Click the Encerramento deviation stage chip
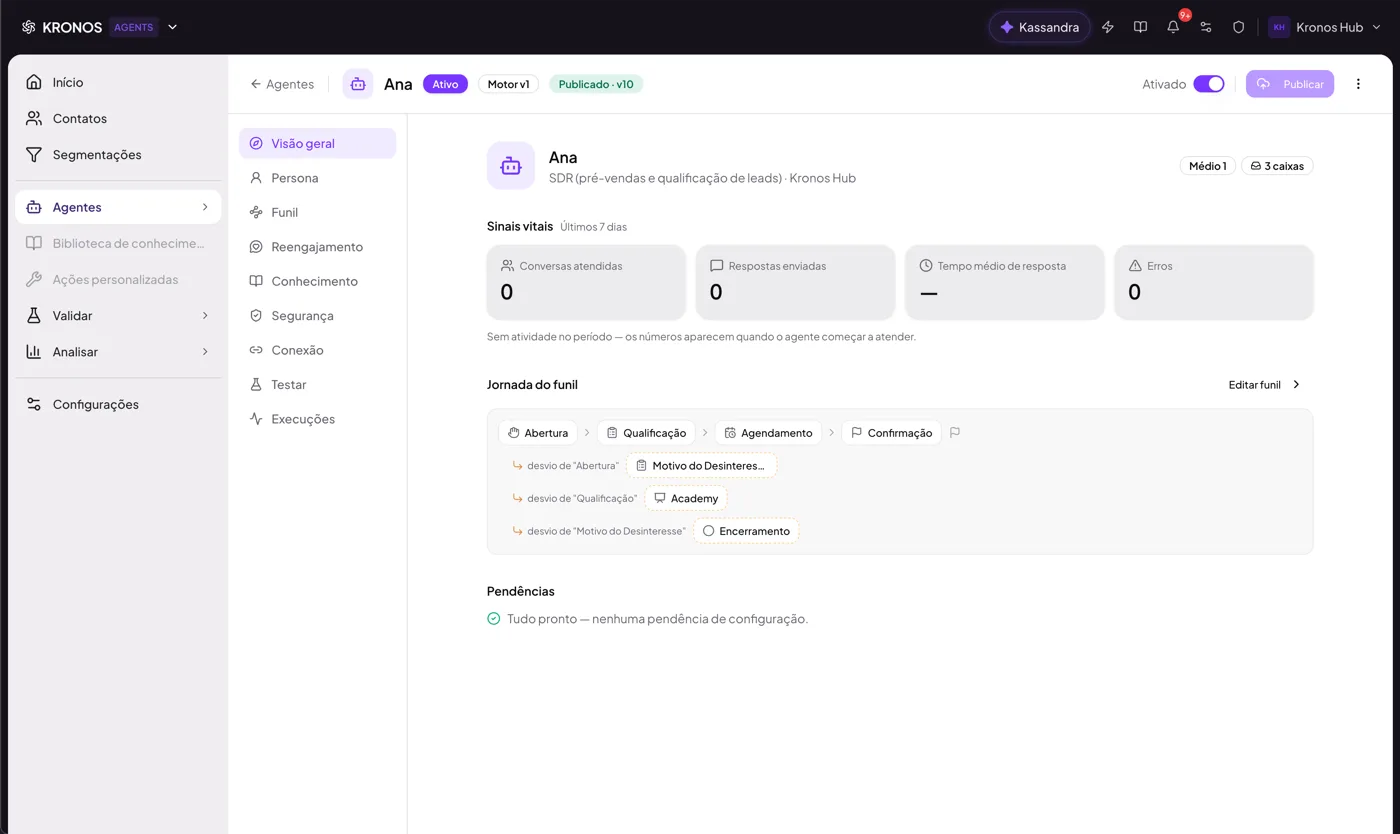1400x834 pixels. [x=746, y=531]
